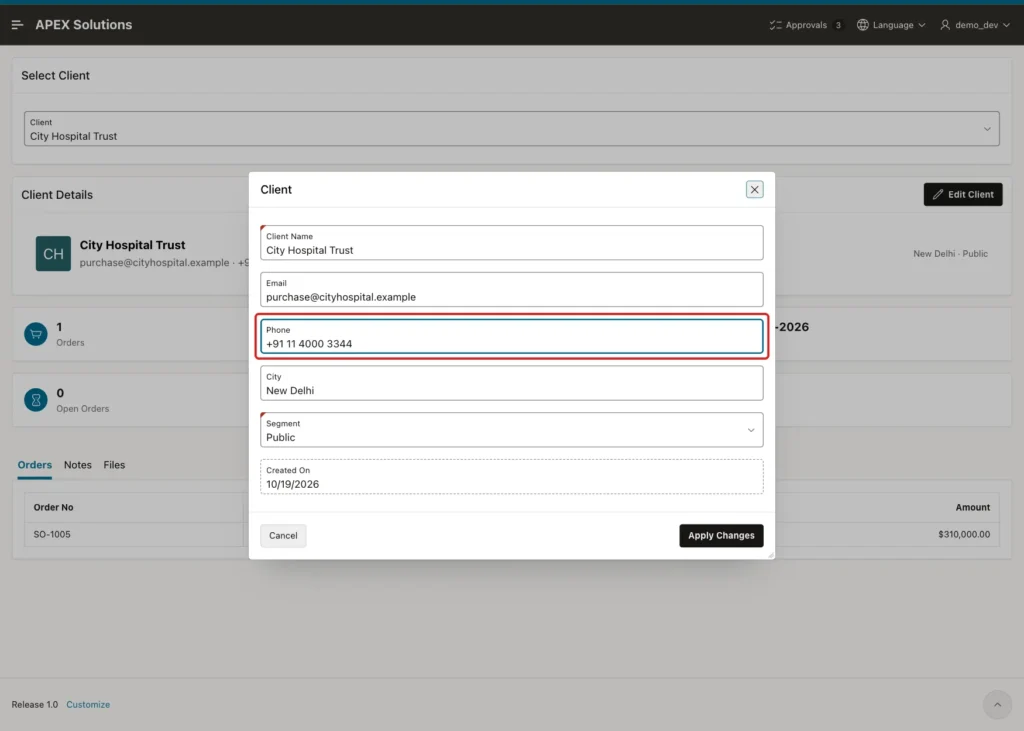Click the CH client initials avatar

point(53,253)
